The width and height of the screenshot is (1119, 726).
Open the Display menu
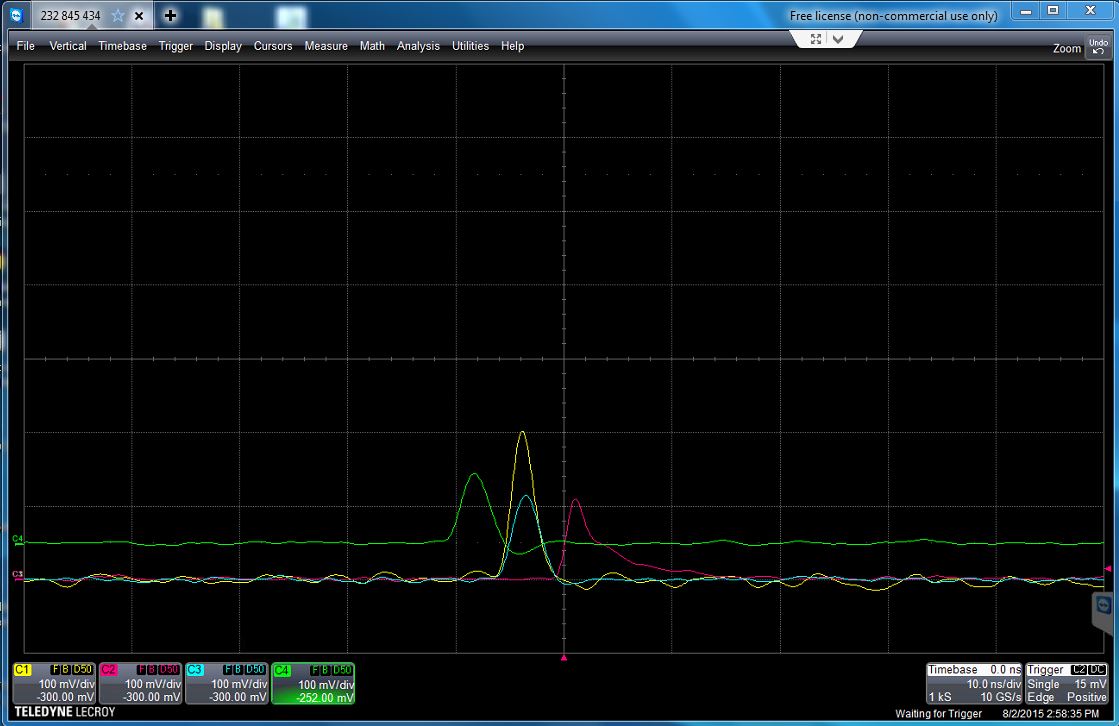[x=223, y=46]
